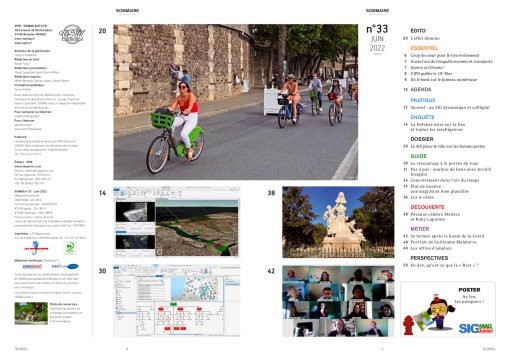Open the 3D map software screenshot, page 14
Screen dimensions: 510x360
pos(177,222)
